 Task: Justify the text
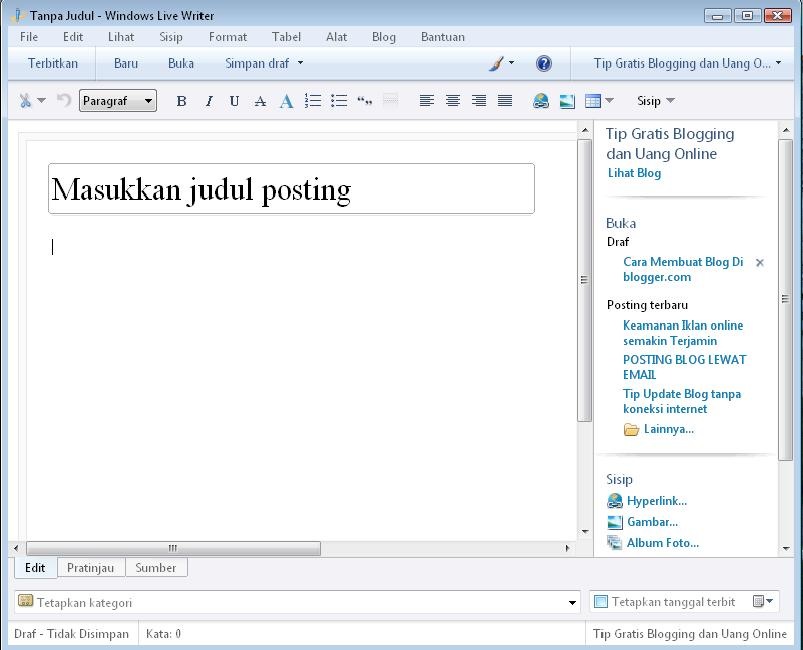505,100
